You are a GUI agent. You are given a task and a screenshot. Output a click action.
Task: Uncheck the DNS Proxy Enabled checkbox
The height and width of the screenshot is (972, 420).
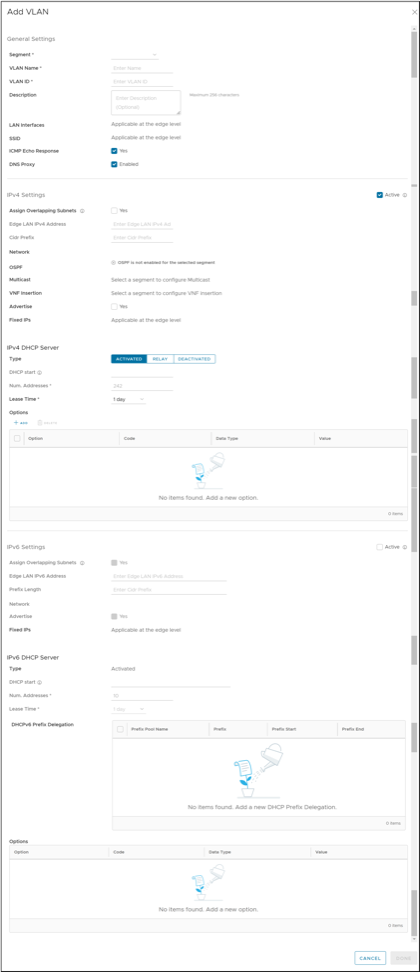coord(114,164)
